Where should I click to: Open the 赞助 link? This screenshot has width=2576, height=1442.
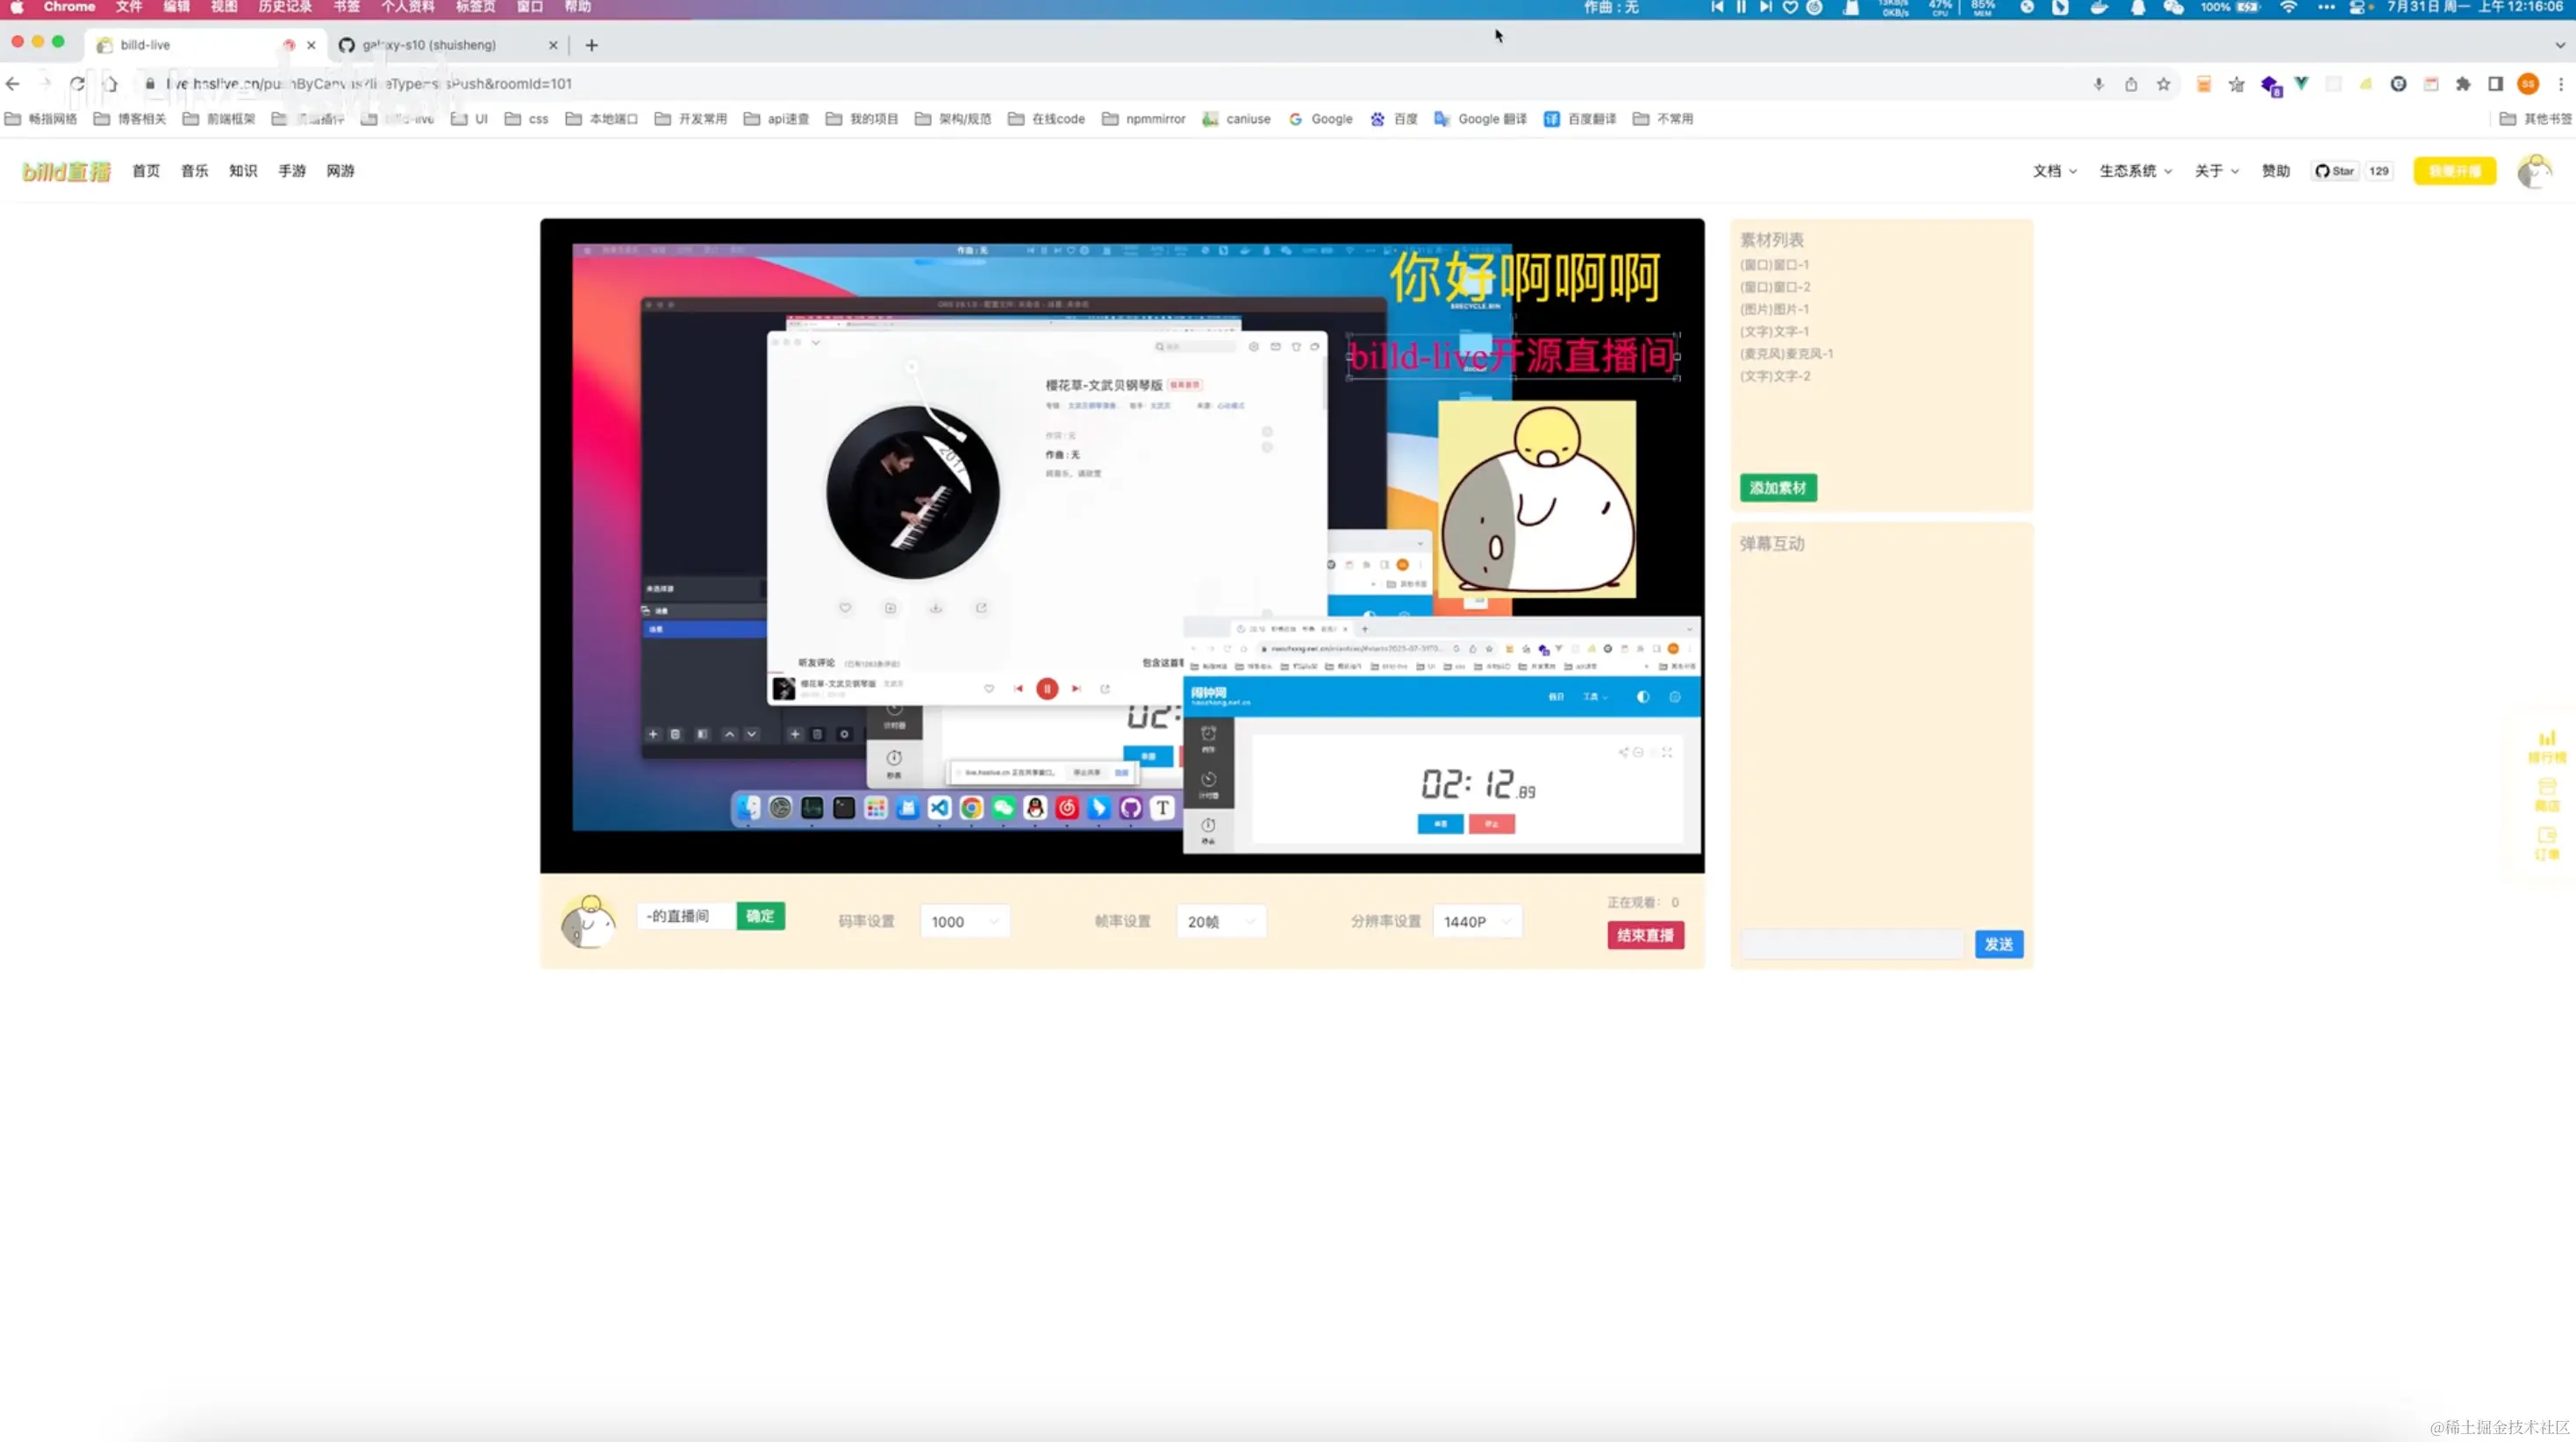click(x=2276, y=171)
